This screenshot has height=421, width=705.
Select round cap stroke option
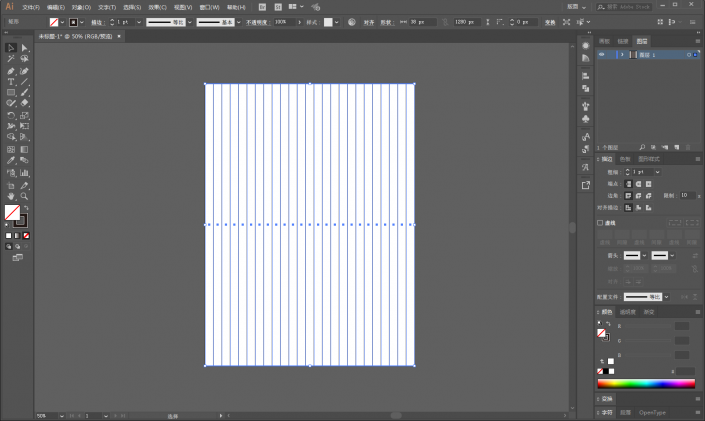(x=638, y=184)
